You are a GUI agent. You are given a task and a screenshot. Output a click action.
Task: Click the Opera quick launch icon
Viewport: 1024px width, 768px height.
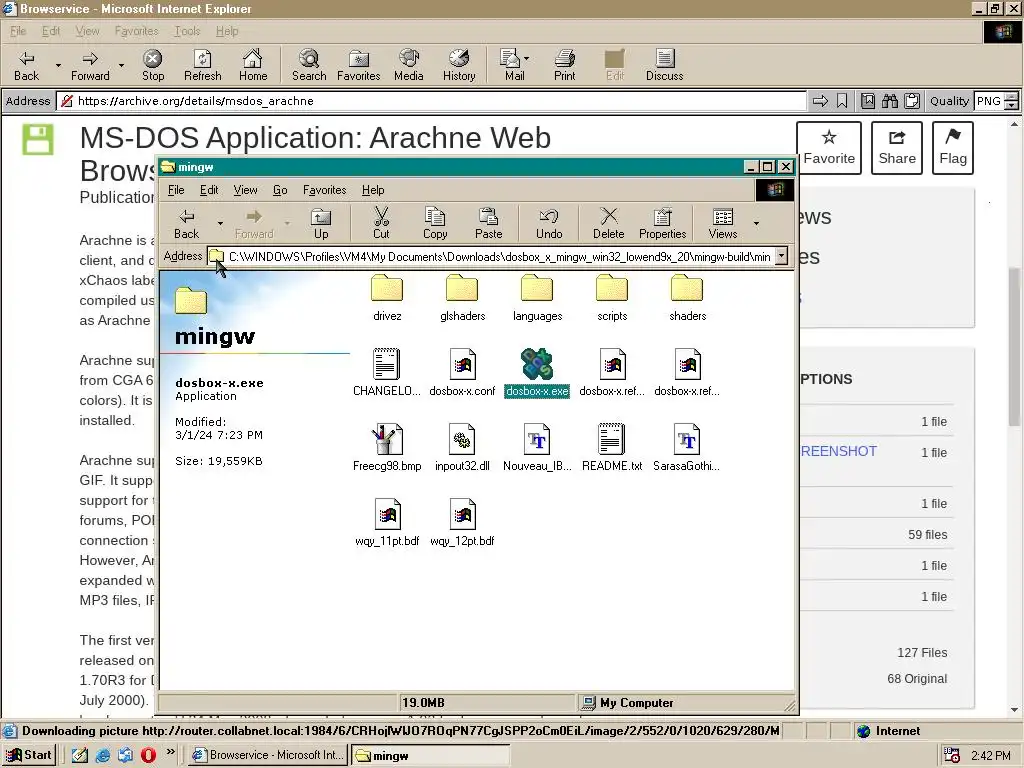[x=148, y=755]
